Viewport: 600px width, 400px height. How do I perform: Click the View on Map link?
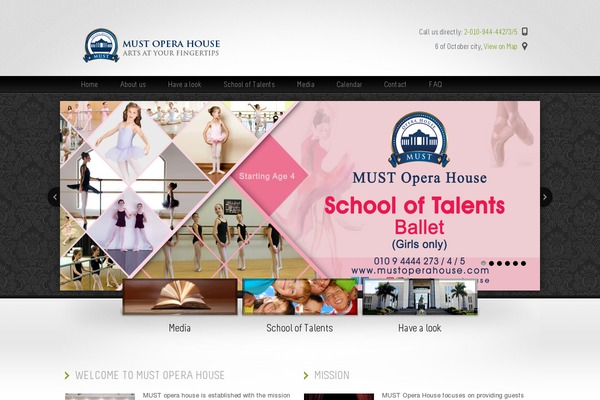click(x=501, y=46)
